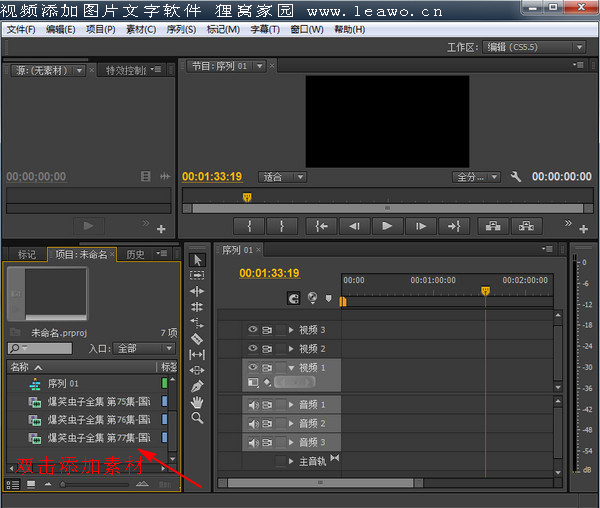This screenshot has width=600, height=508.
Task: Switch to the 历史 tab
Action: pos(135,254)
